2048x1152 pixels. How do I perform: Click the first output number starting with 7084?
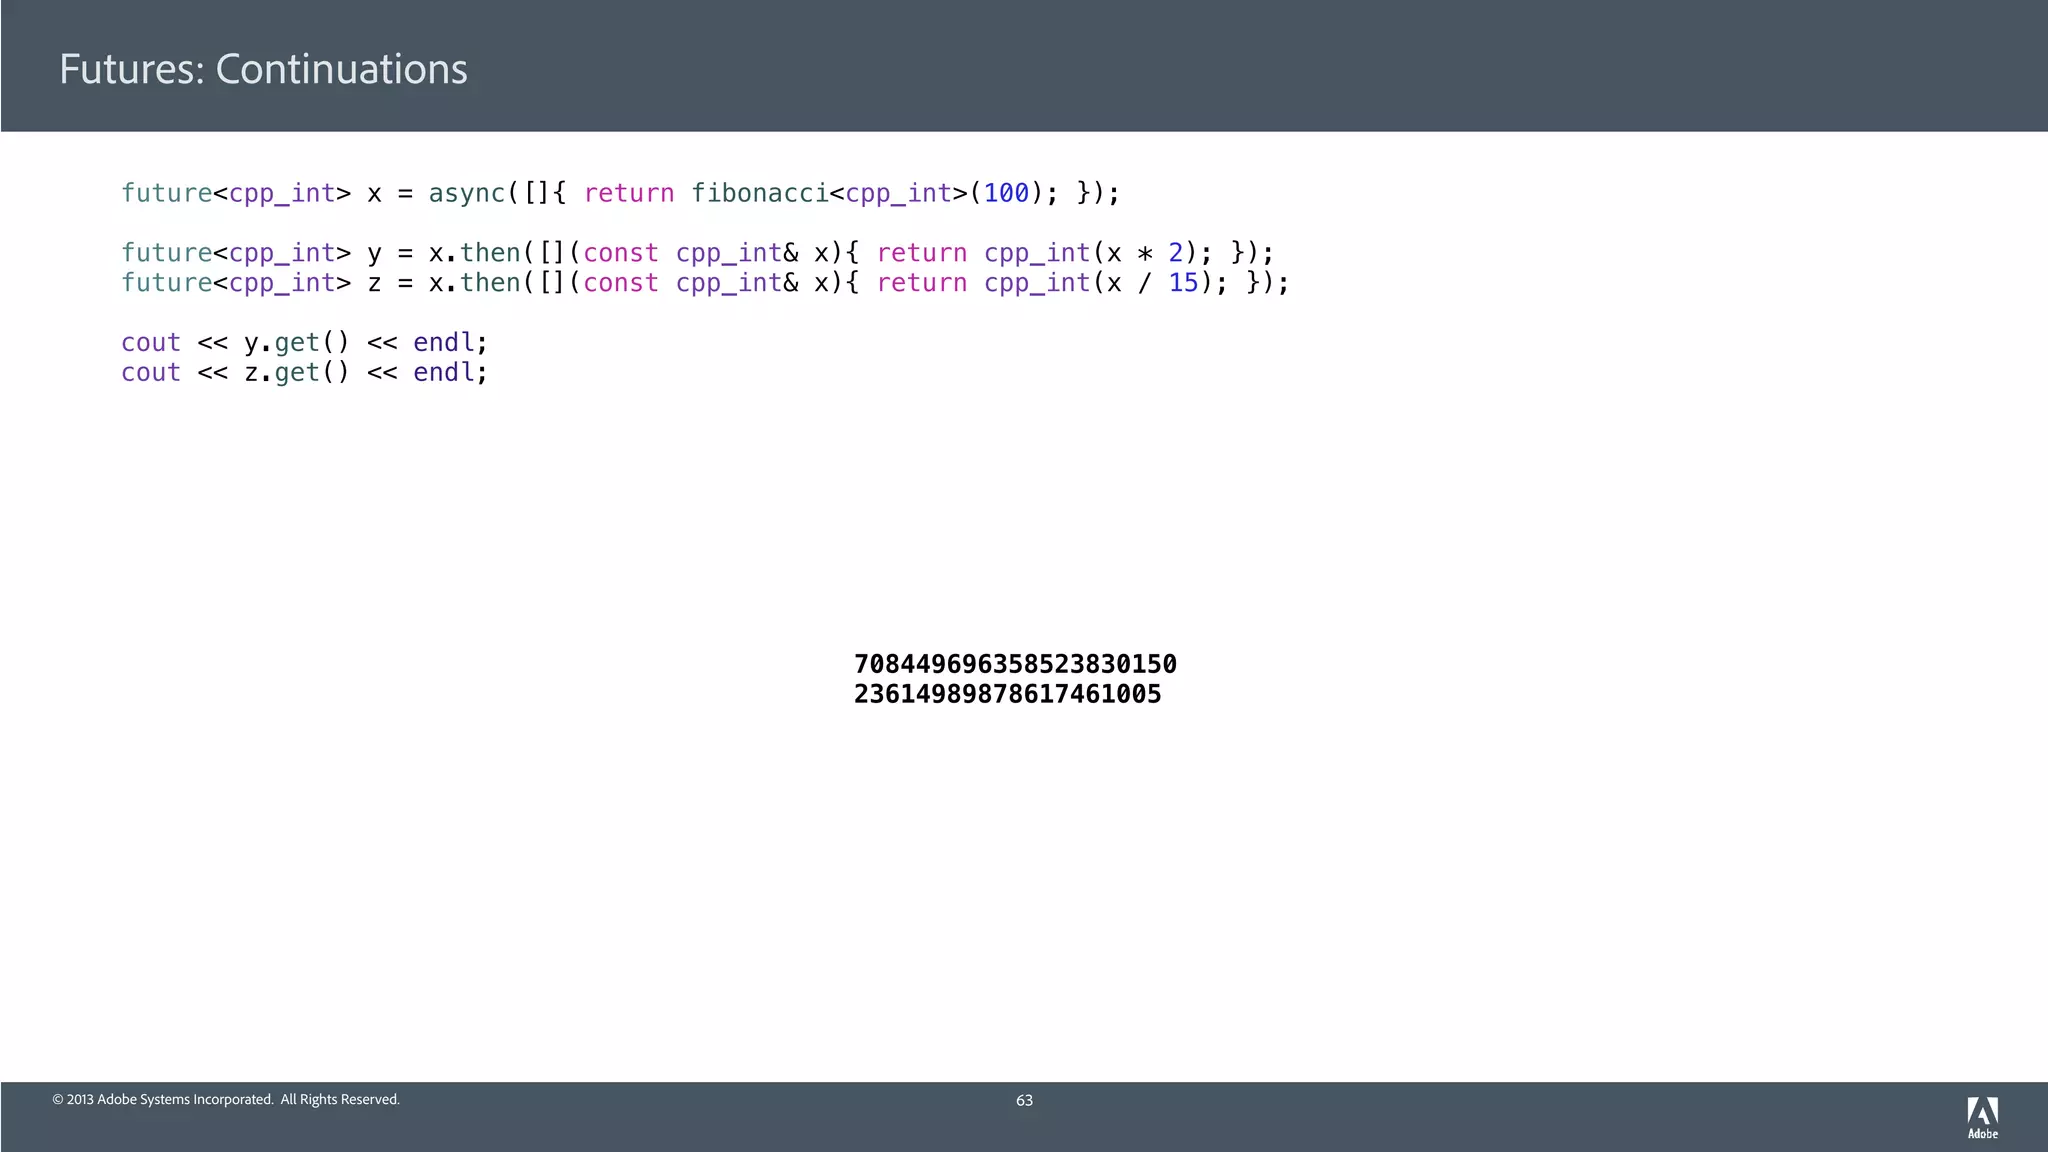pos(1015,664)
